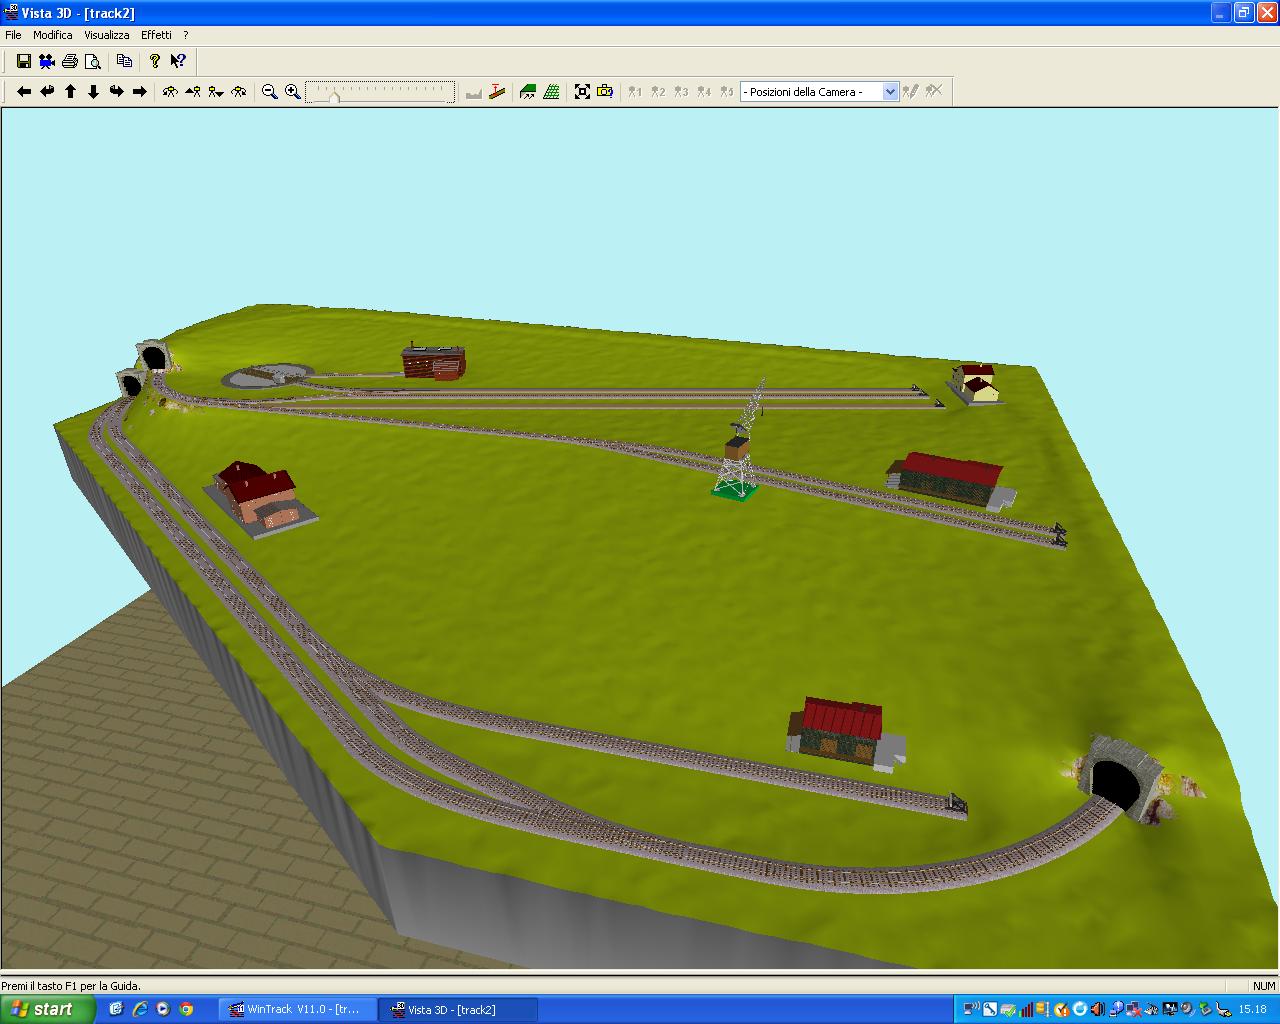Click the taskbar clock showing 15.18
The image size is (1280, 1024).
(1252, 1009)
